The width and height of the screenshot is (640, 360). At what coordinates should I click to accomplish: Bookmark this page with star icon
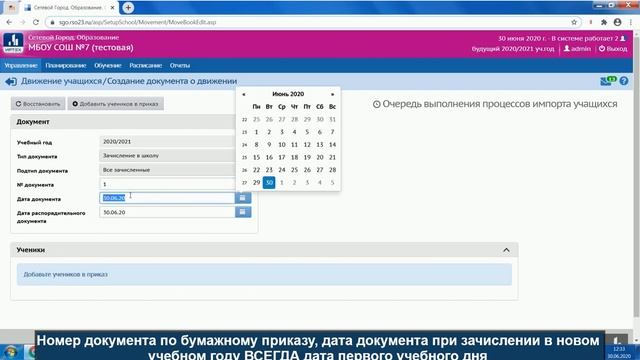coord(574,22)
